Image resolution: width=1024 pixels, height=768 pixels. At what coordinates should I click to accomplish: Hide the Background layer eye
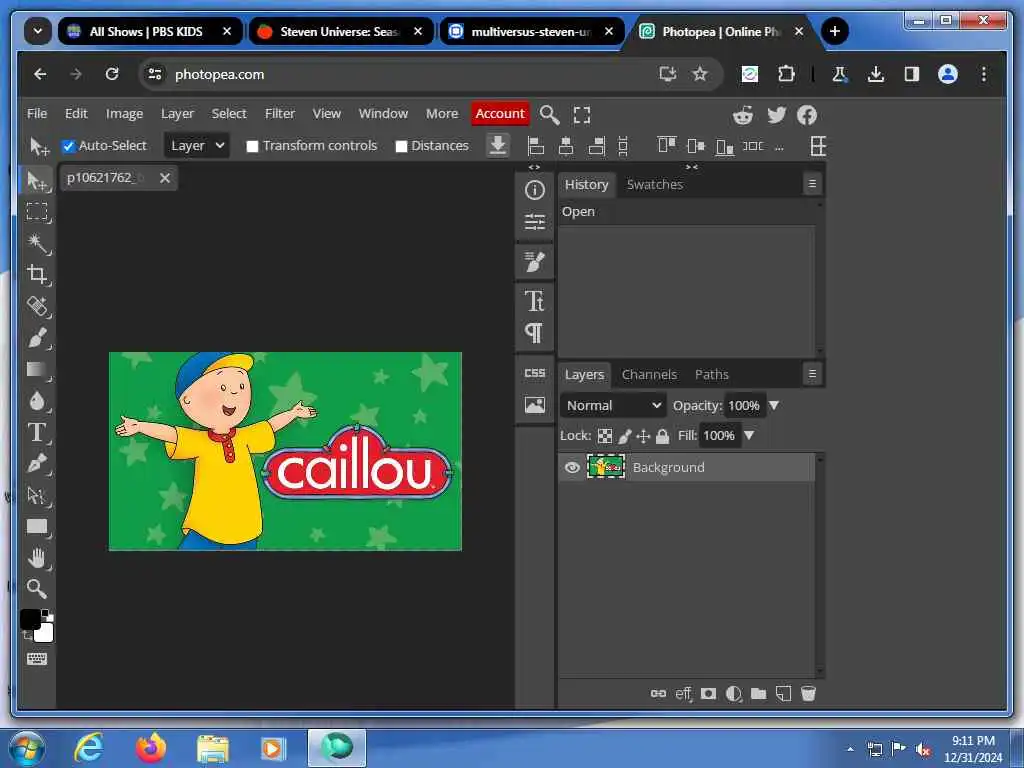[x=572, y=468]
